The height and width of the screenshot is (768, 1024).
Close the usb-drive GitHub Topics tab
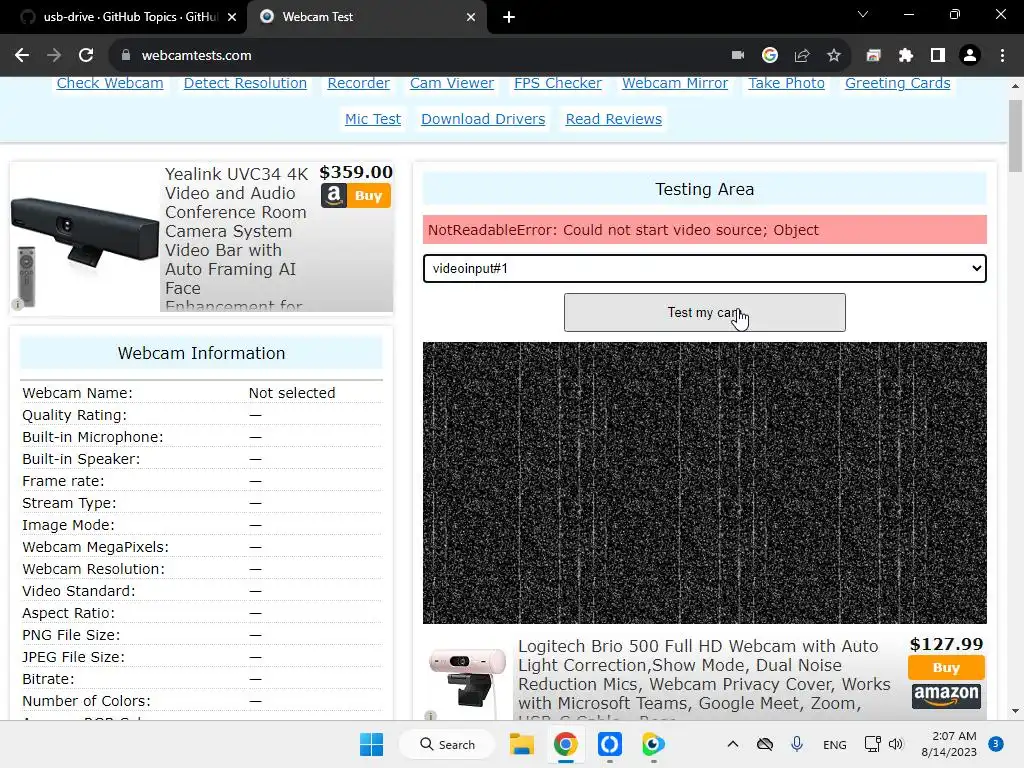coord(232,17)
